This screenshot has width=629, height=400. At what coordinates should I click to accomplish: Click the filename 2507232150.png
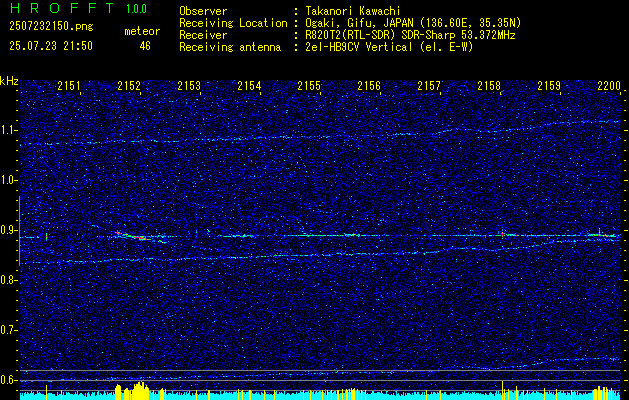coord(51,27)
